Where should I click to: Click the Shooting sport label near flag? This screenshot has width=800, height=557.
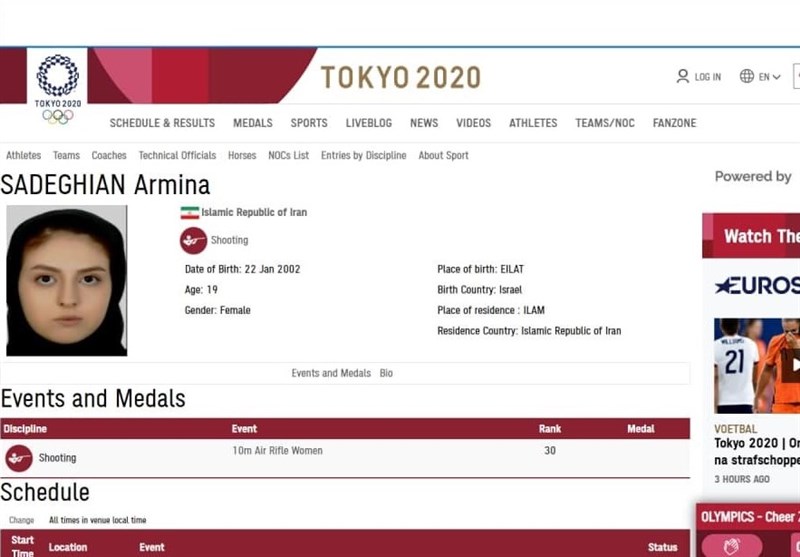pos(229,240)
